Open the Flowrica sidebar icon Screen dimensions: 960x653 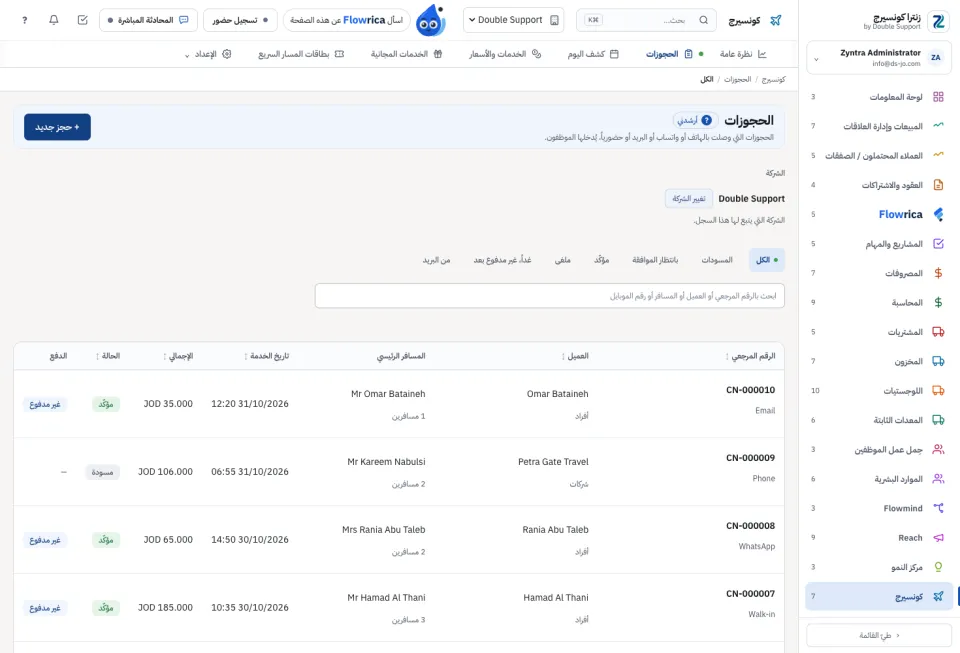pyautogui.click(x=938, y=214)
